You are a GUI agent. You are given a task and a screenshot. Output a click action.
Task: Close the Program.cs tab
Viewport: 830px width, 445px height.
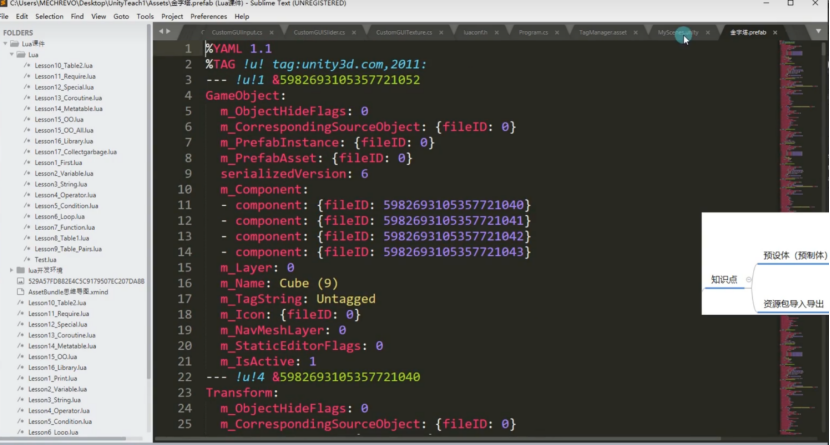pos(557,33)
